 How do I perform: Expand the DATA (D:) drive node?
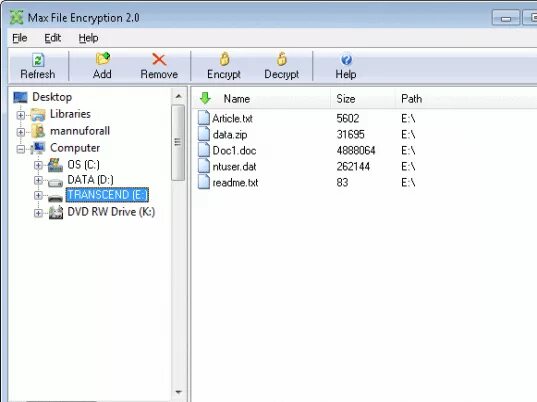[x=38, y=180]
